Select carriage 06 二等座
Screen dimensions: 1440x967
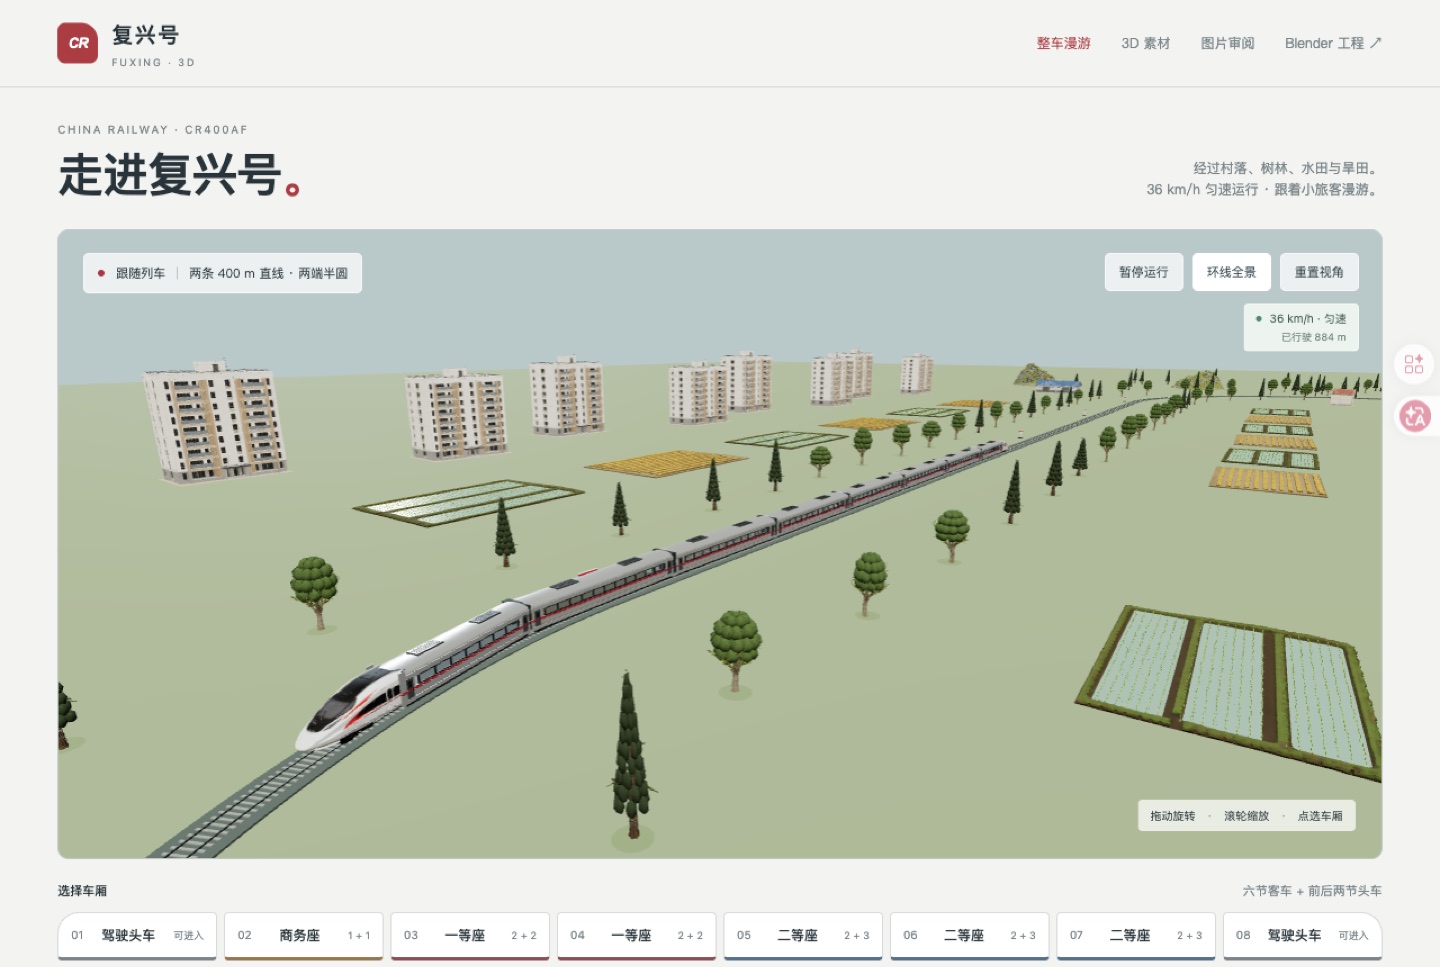coord(970,936)
